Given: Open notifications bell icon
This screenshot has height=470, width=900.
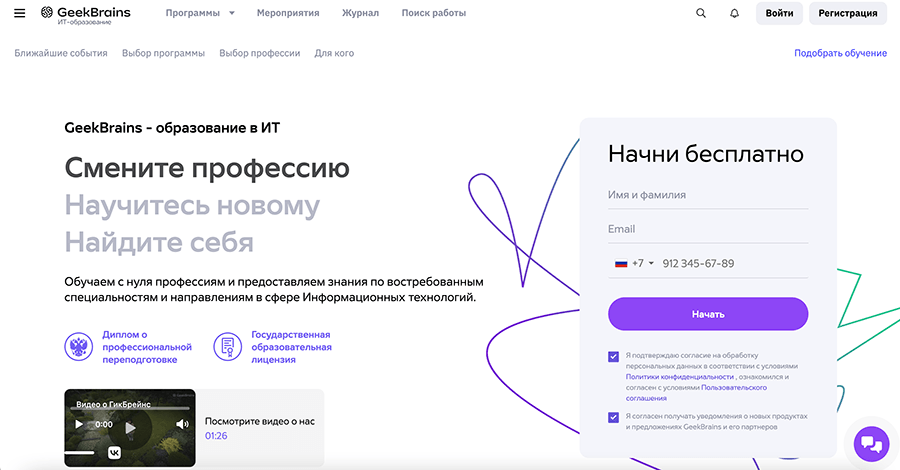Looking at the screenshot, I should 734,13.
